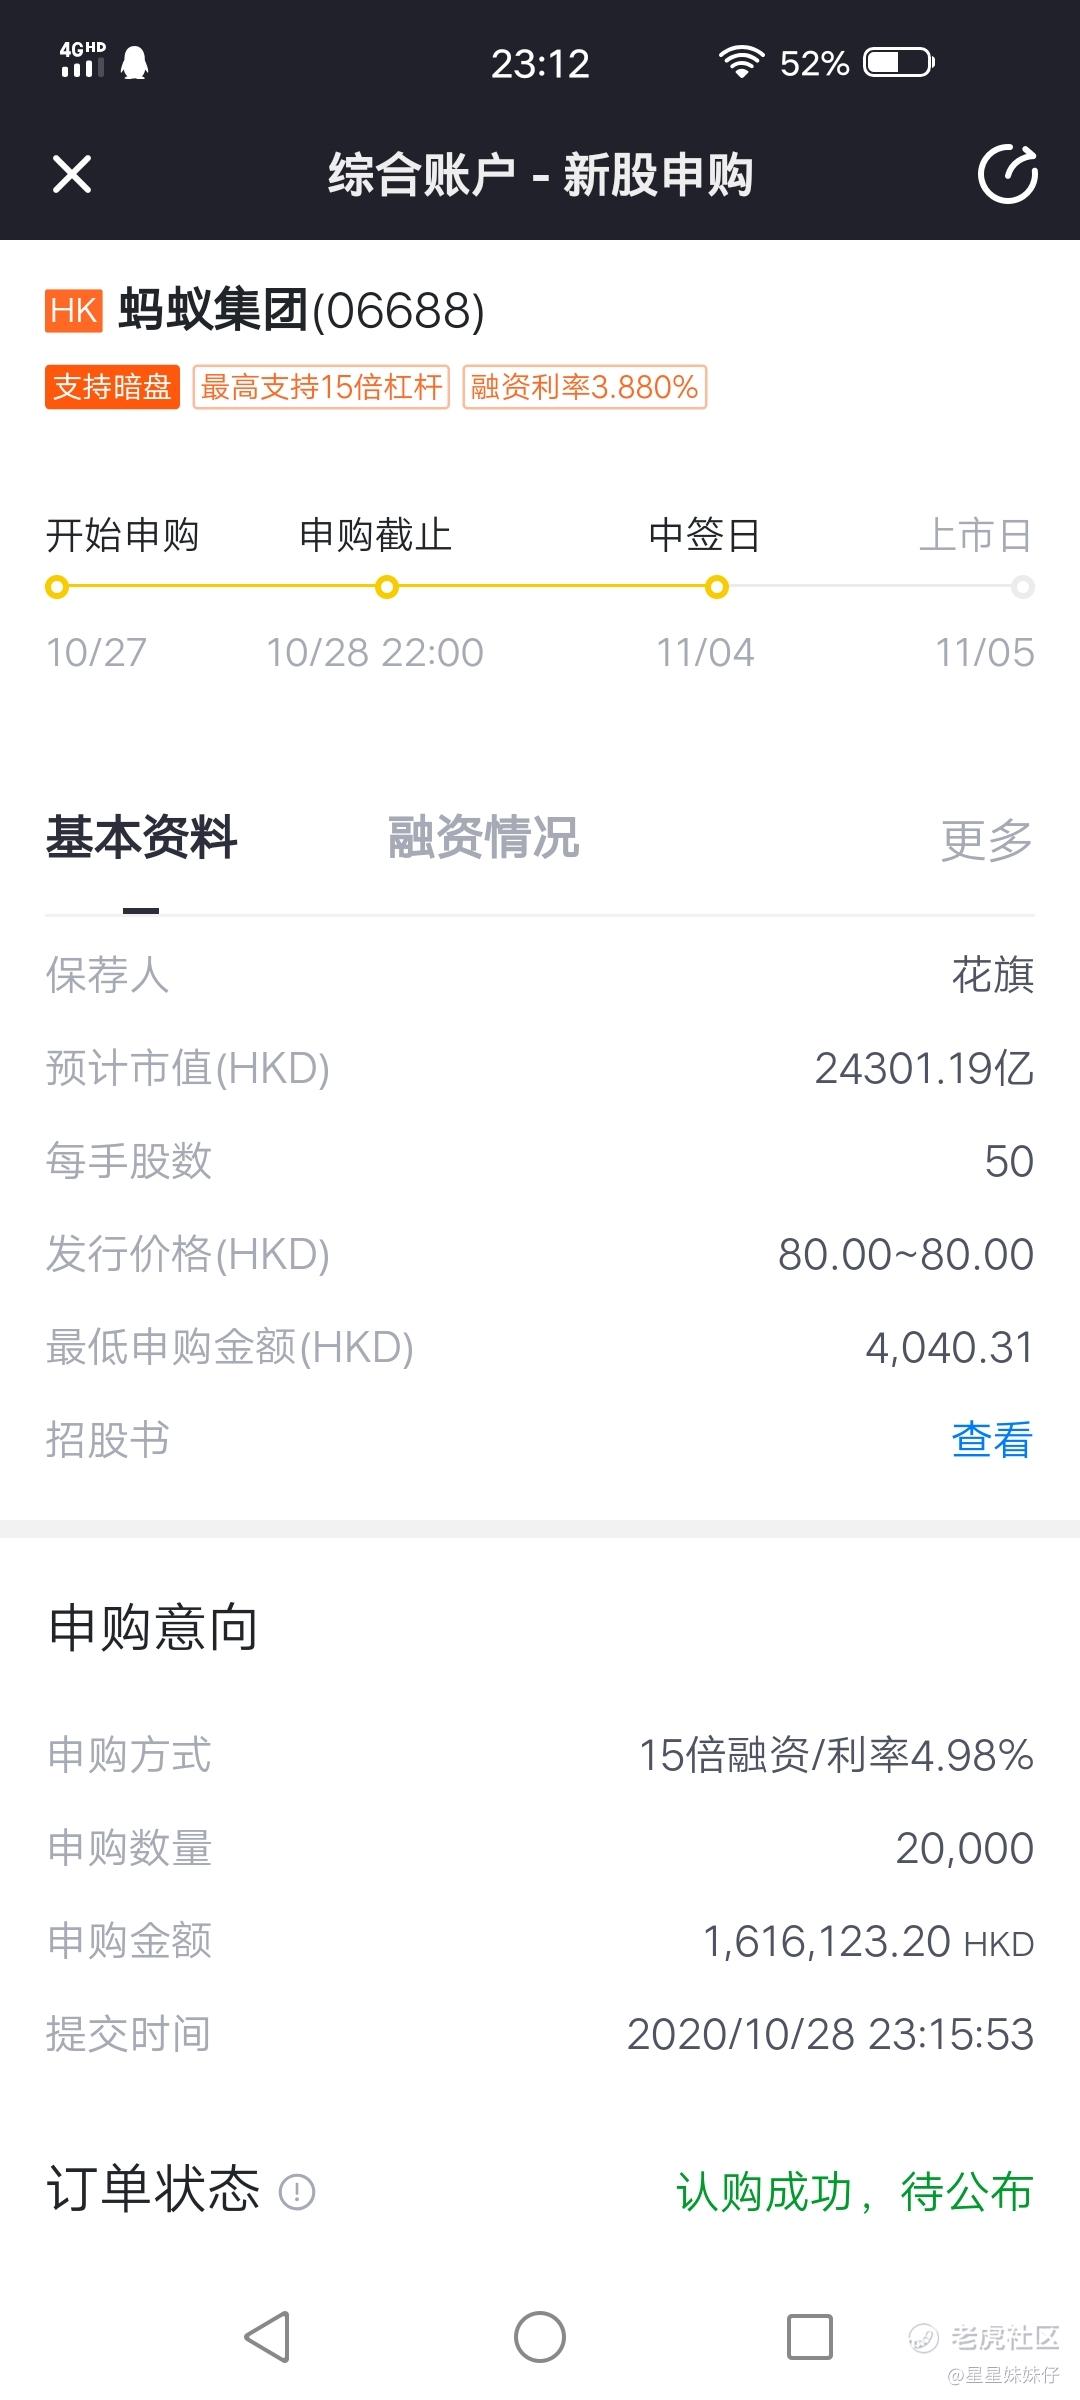Switch to the 融资情况 tab

[483, 838]
